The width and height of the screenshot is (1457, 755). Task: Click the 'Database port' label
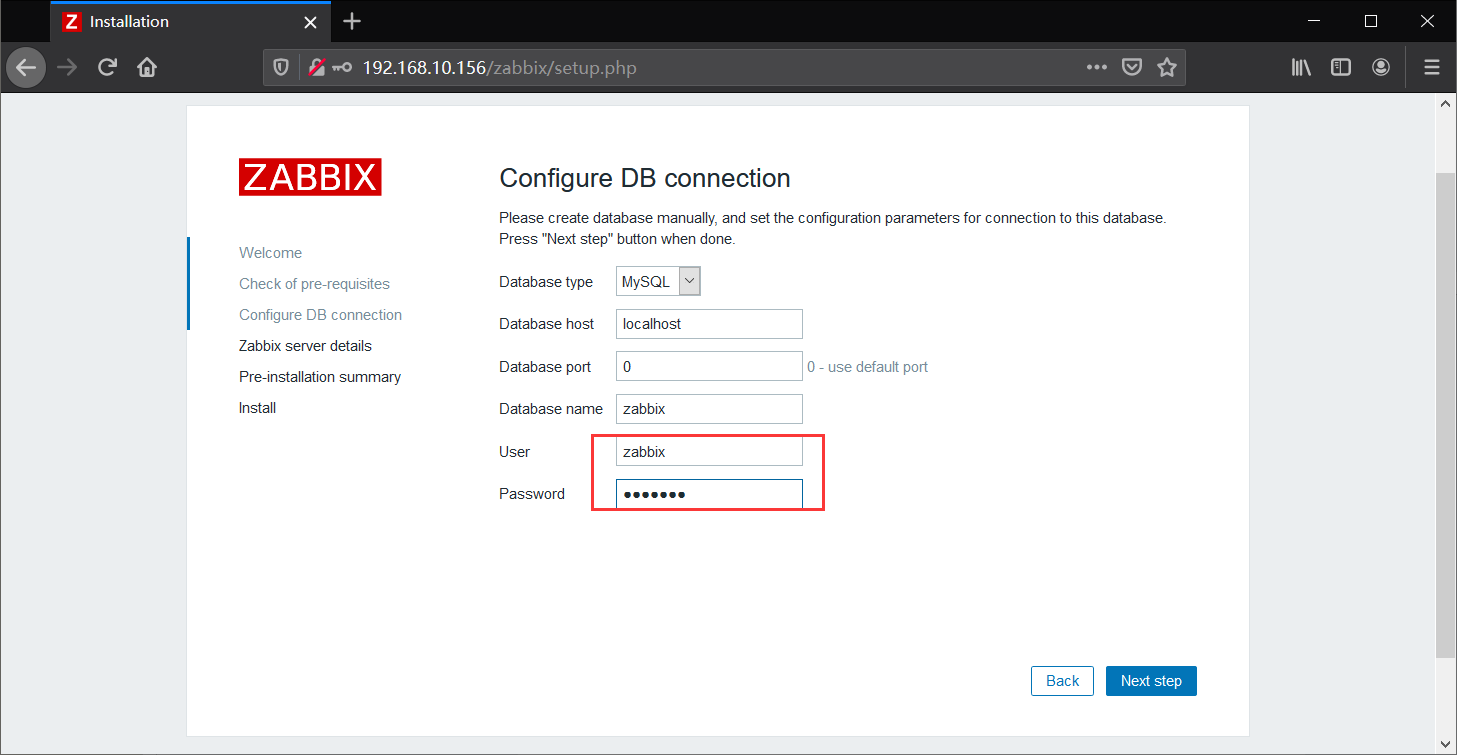pyautogui.click(x=545, y=367)
